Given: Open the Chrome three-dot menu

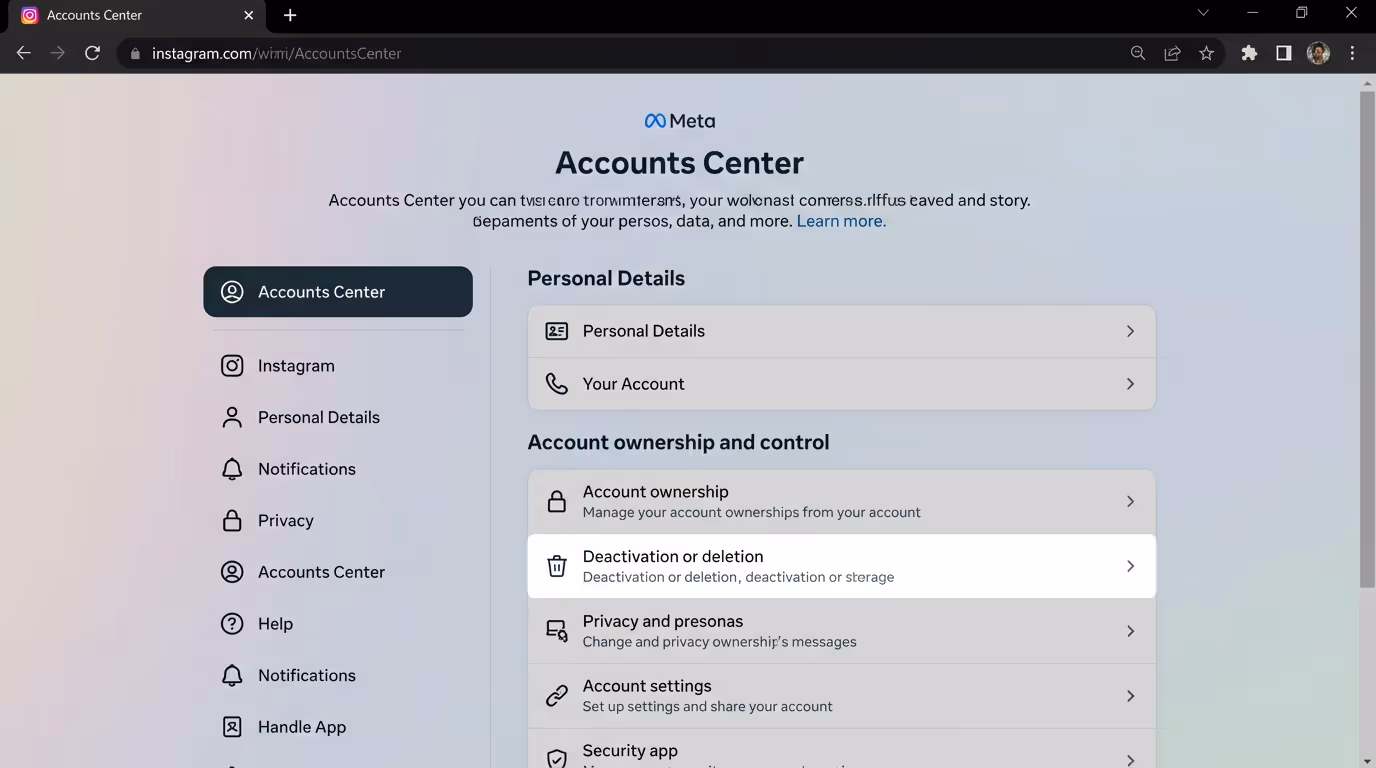Looking at the screenshot, I should coord(1352,53).
